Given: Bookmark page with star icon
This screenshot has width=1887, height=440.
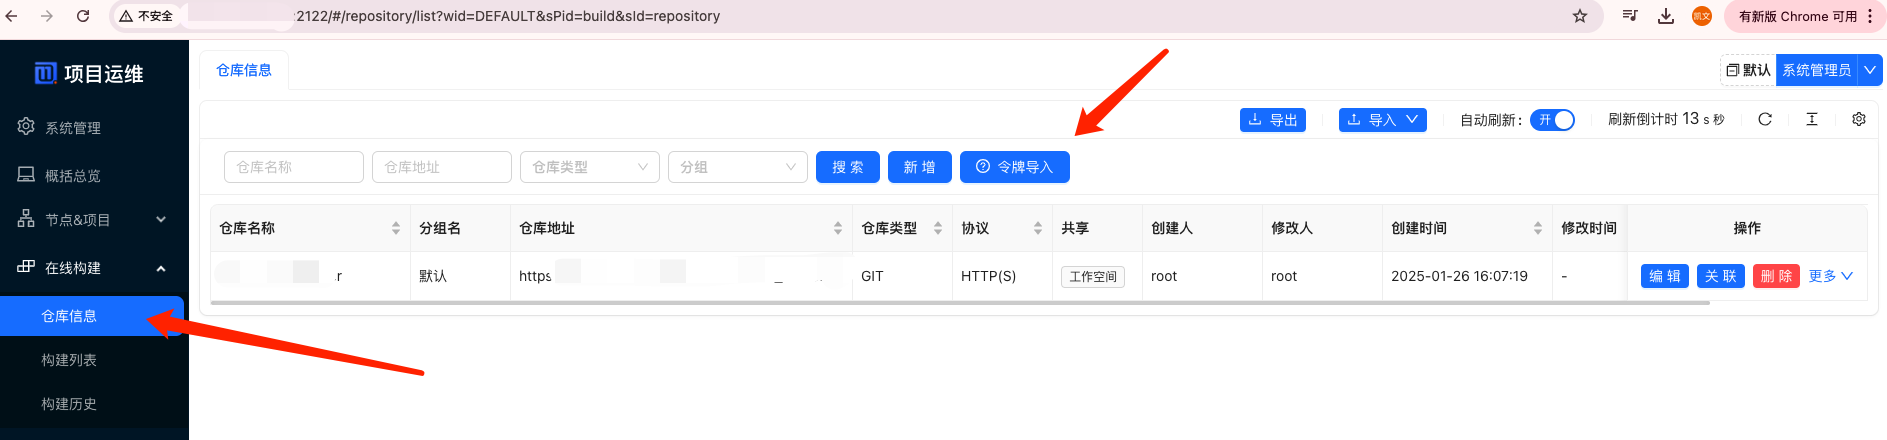Looking at the screenshot, I should click(1580, 16).
